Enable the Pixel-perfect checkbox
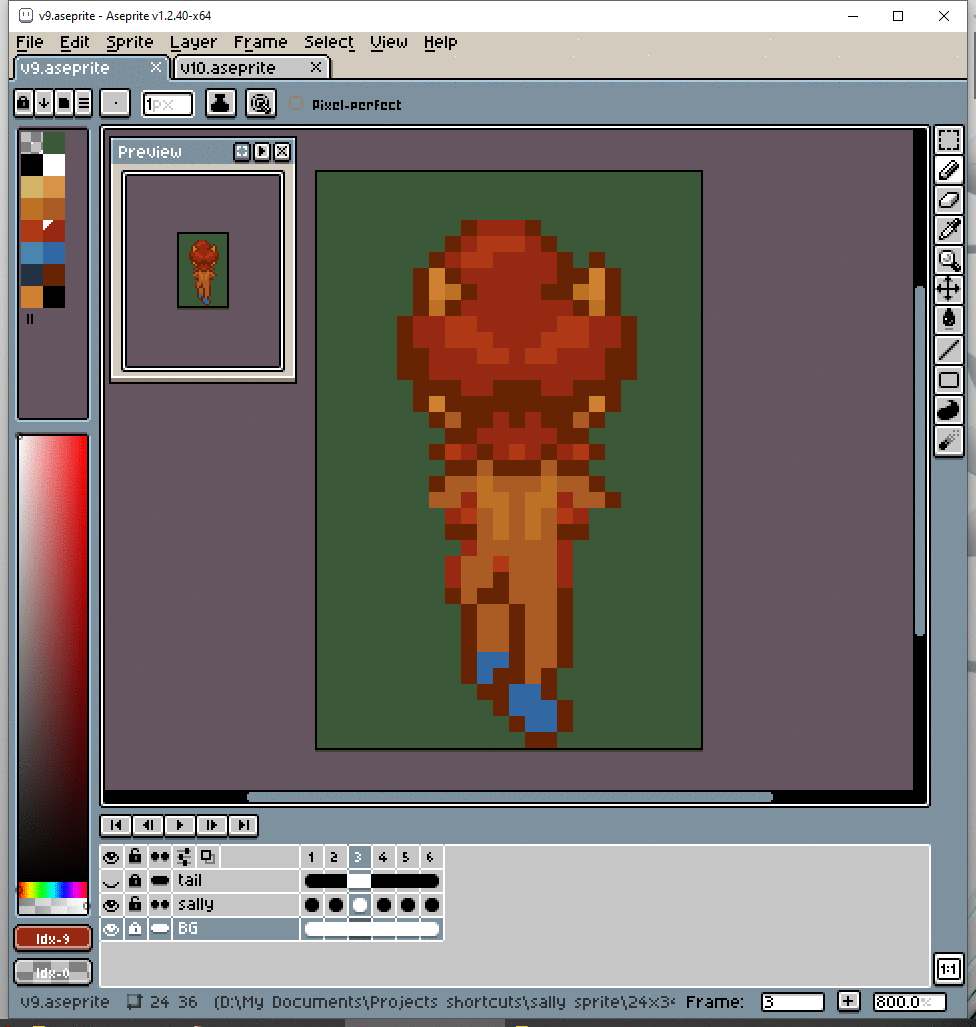Viewport: 976px width, 1027px height. coord(296,104)
